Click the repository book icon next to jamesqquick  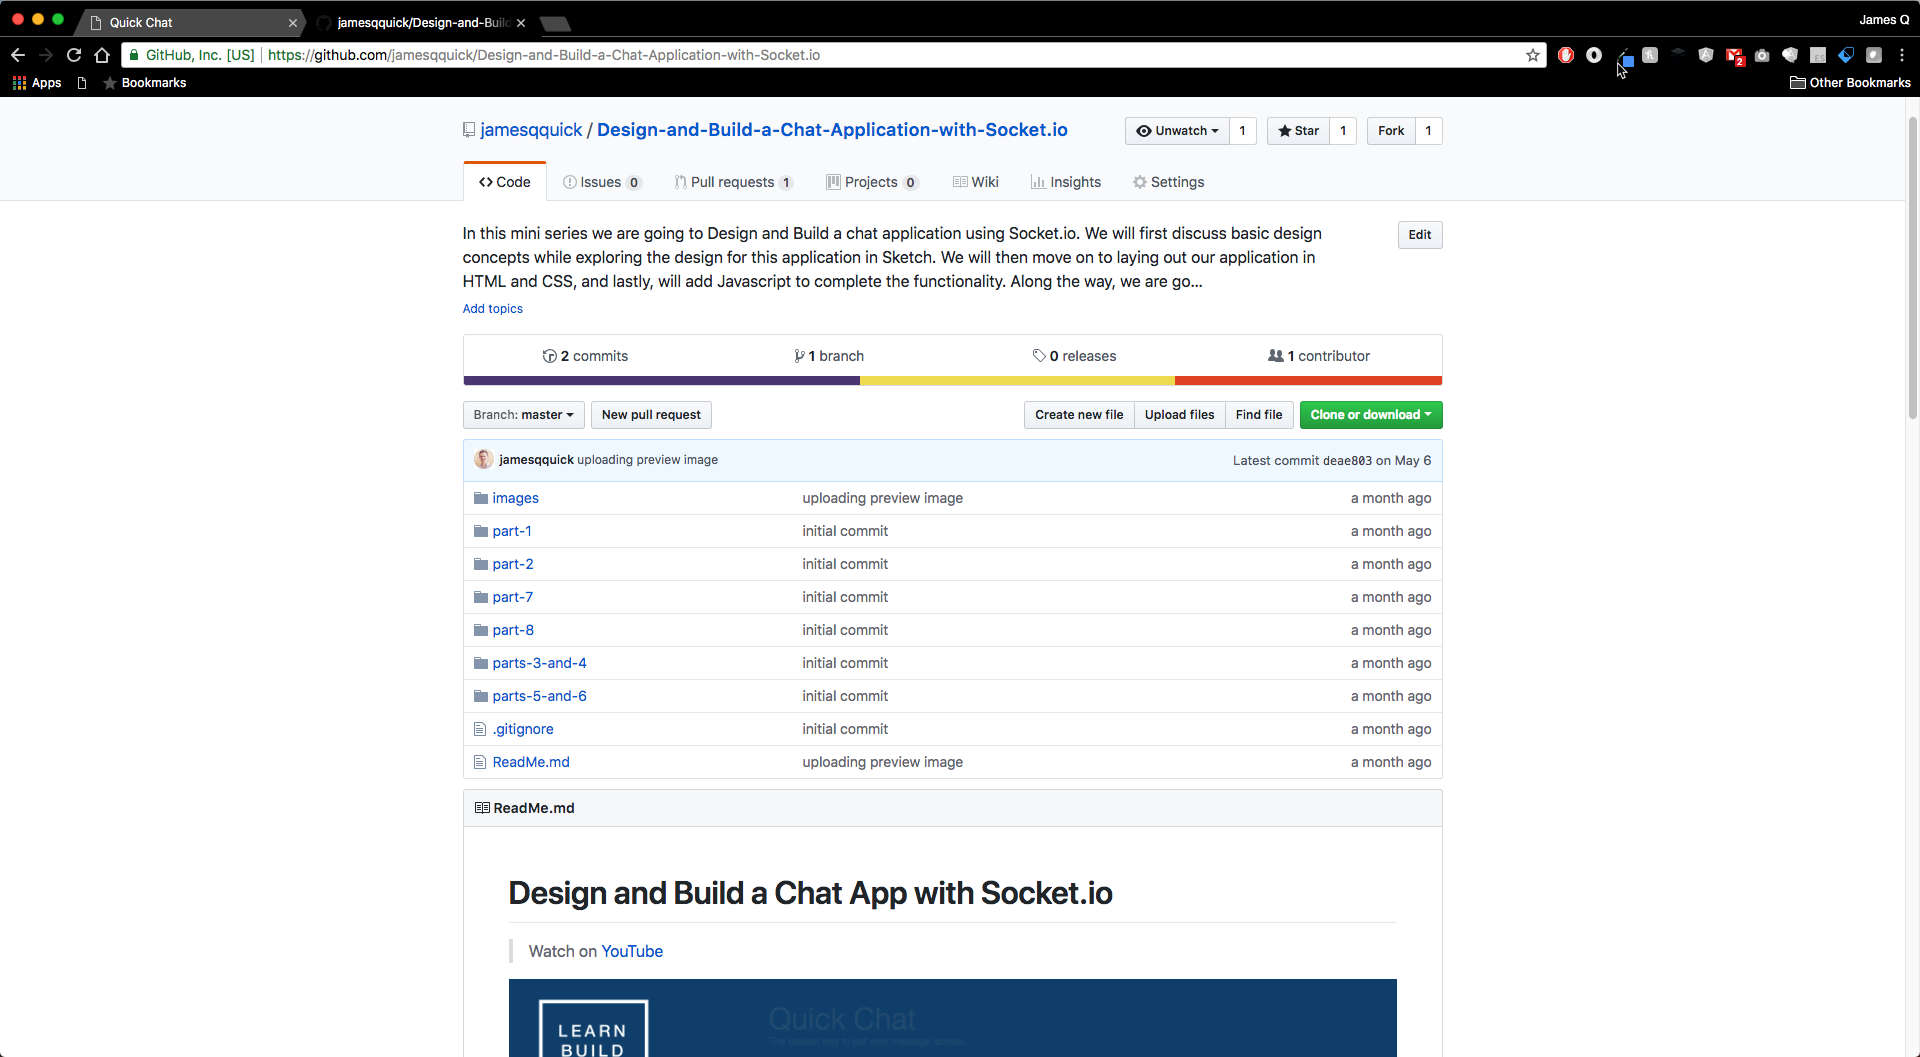(x=468, y=129)
